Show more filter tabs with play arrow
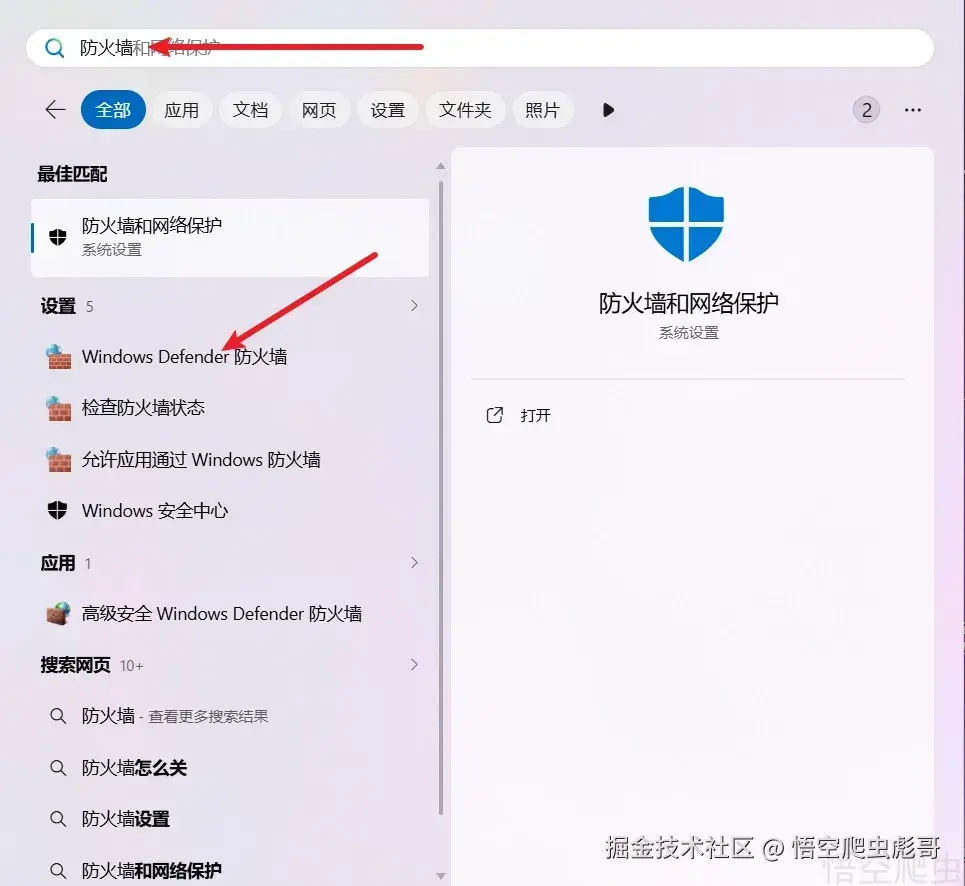The width and height of the screenshot is (965, 886). coord(608,110)
